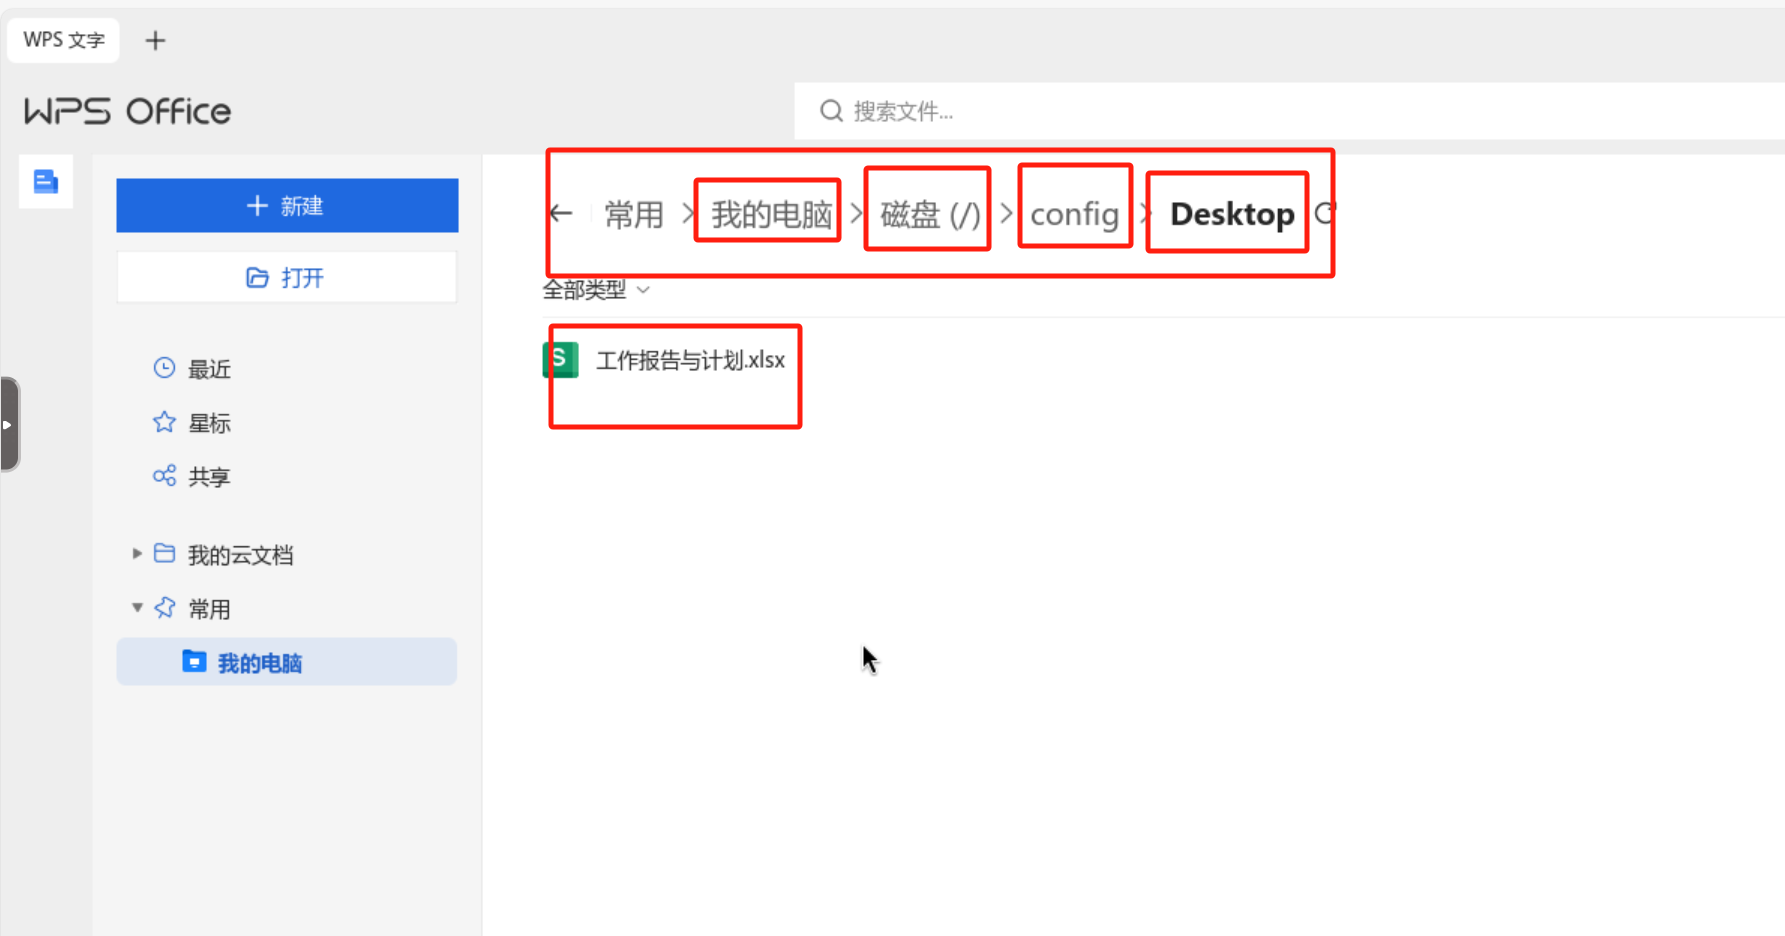
Task: Expand the side panel handle at the left edge
Action: click(x=9, y=424)
